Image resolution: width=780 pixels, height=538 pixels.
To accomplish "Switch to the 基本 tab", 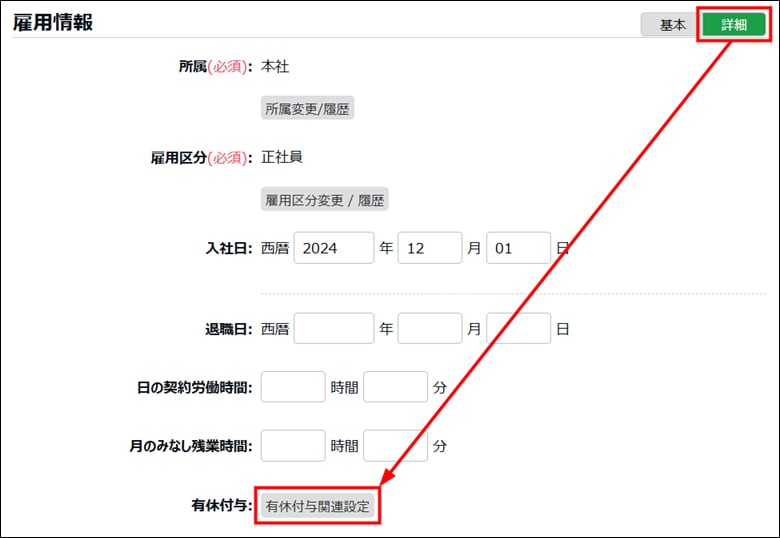I will [672, 25].
